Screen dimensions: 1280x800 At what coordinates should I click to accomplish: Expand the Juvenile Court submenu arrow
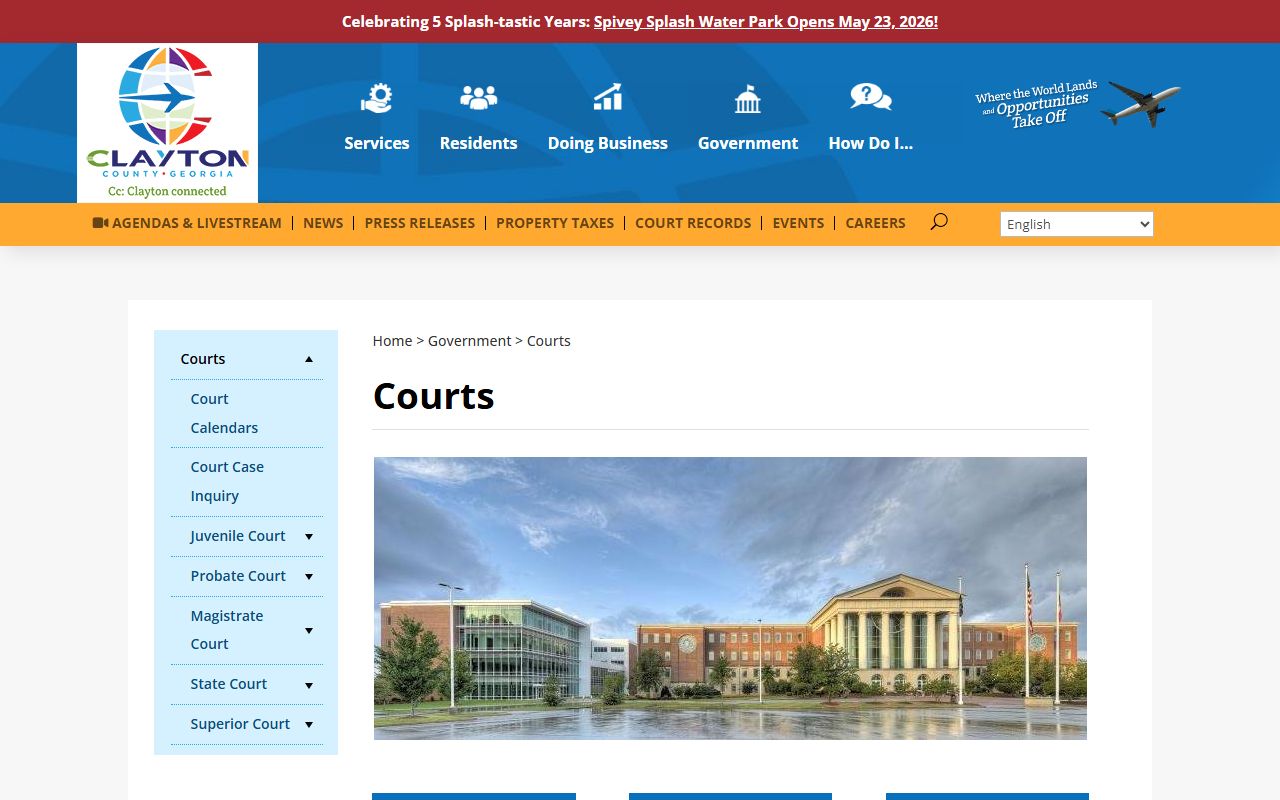309,537
